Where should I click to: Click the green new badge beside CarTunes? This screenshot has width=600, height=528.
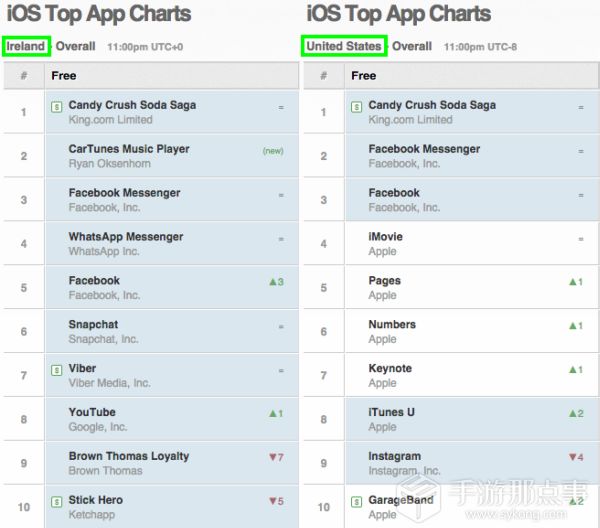(272, 151)
